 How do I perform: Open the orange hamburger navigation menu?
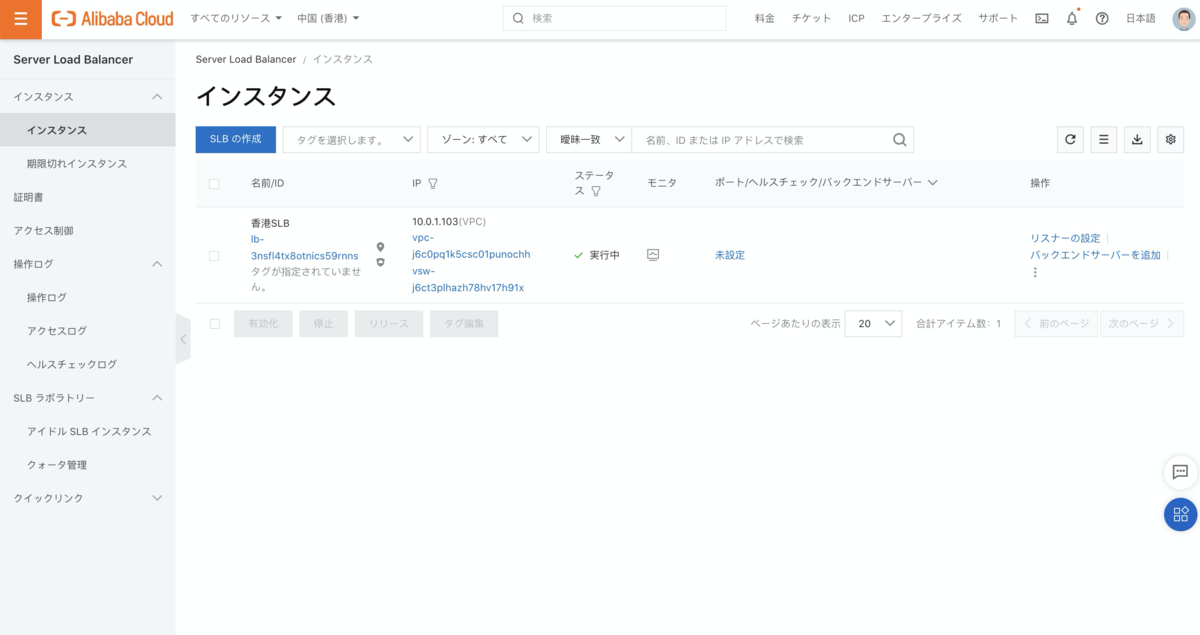pos(21,19)
